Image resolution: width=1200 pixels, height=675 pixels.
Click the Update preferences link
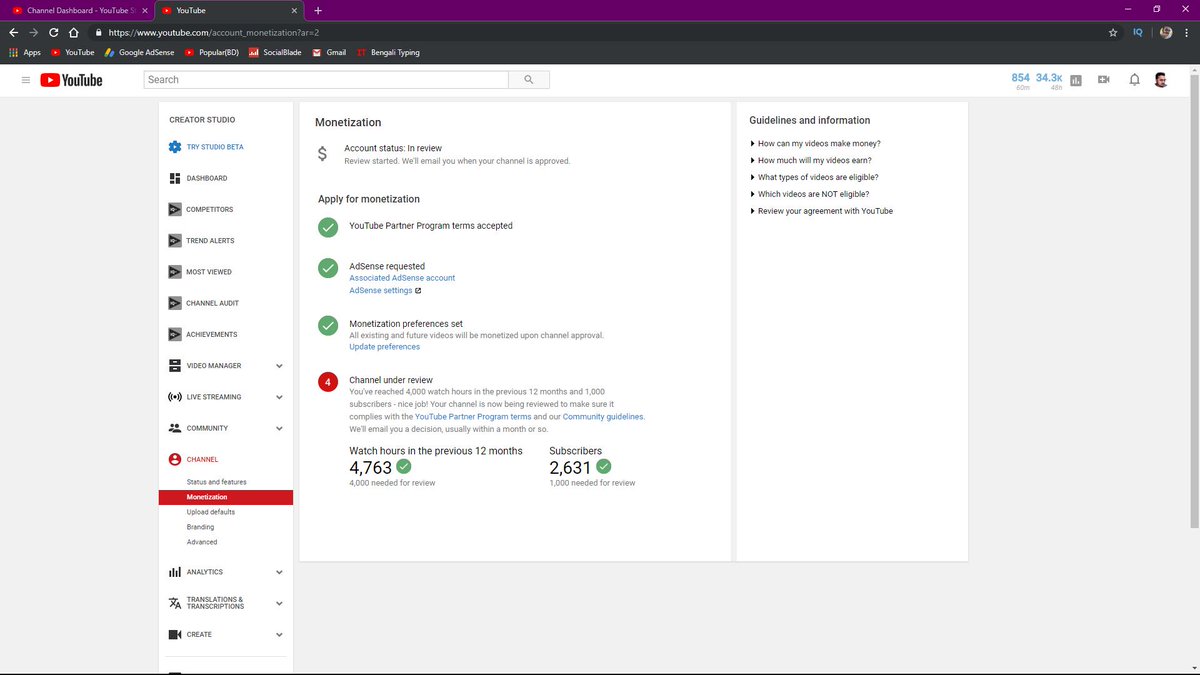click(x=385, y=347)
